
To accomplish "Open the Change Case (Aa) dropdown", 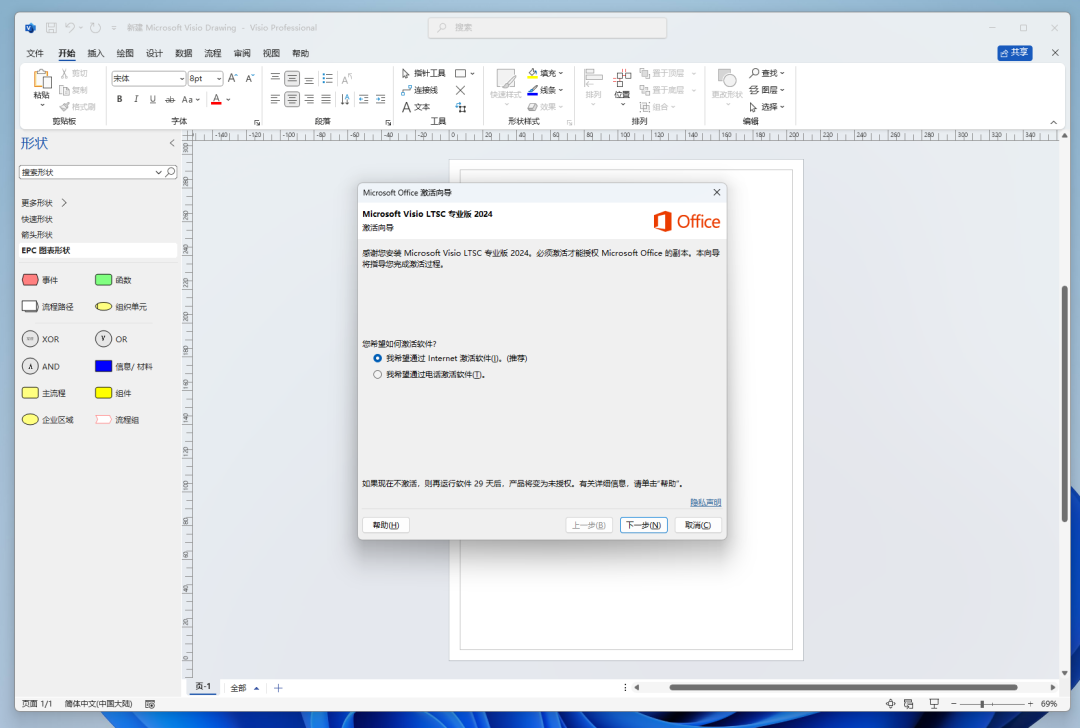I will point(191,99).
